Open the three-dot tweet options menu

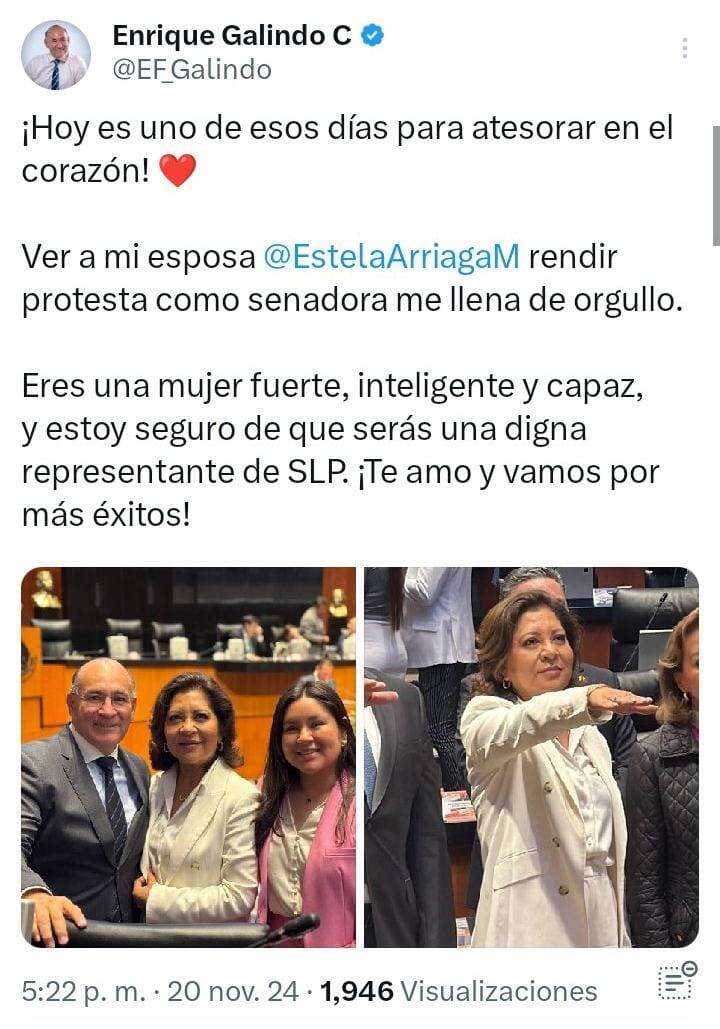[x=685, y=48]
